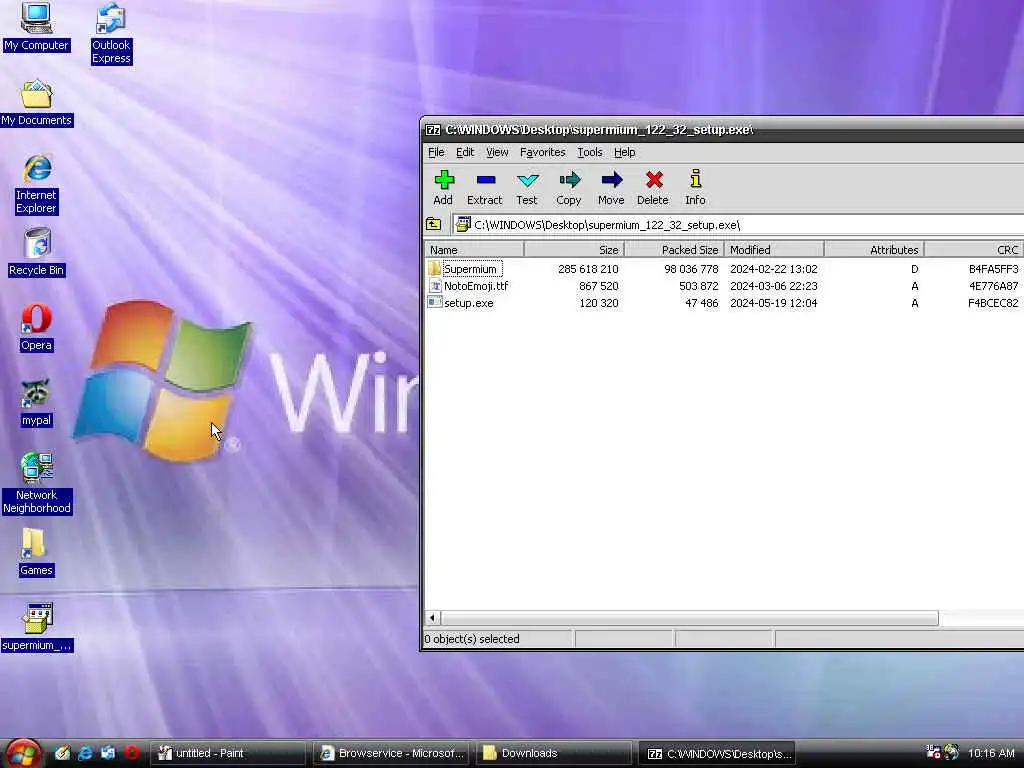Click the '0 object(s) selected' status text
1024x768 pixels.
click(x=472, y=639)
